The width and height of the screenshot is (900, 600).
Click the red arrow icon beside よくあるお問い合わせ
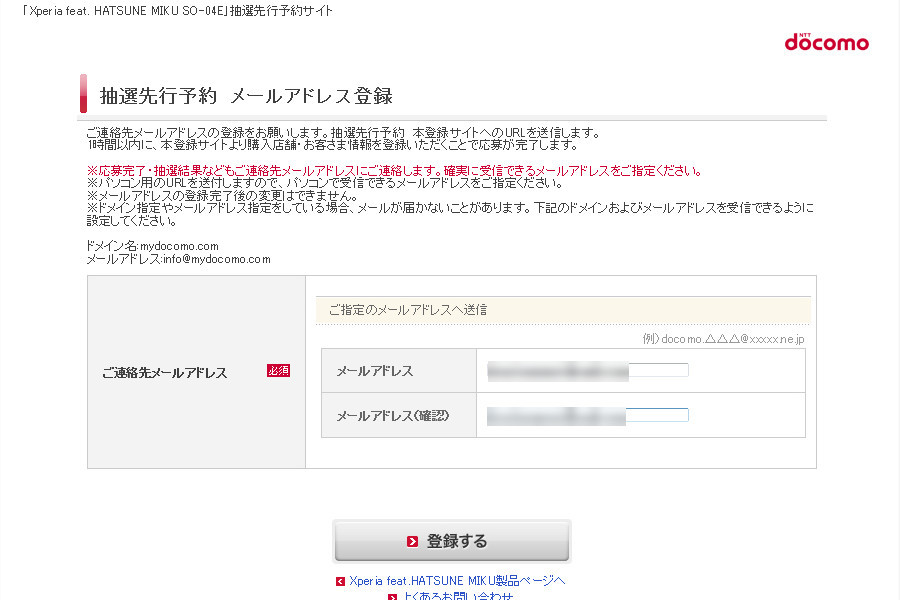coord(393,597)
